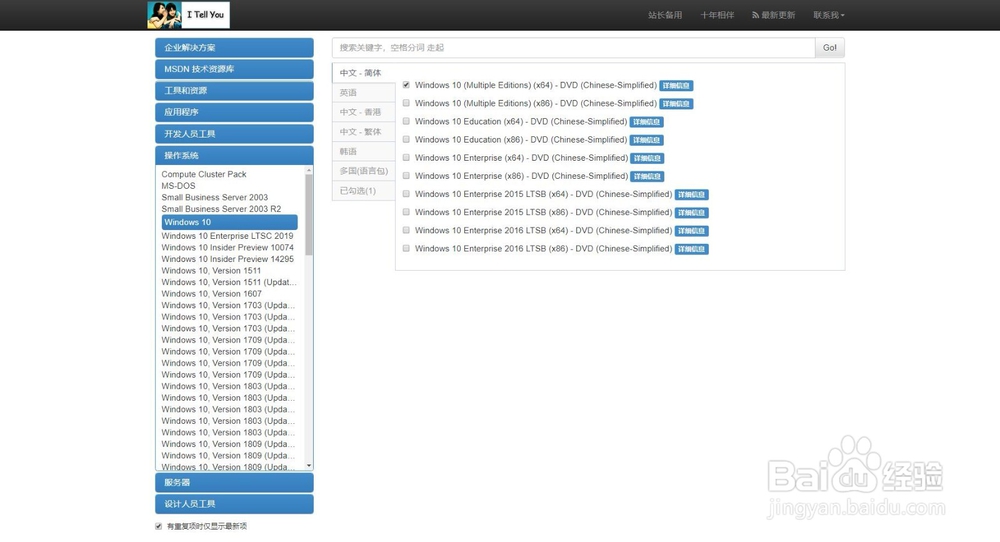Expand the 企业解决方案 category
1000x542 pixels.
coord(234,48)
